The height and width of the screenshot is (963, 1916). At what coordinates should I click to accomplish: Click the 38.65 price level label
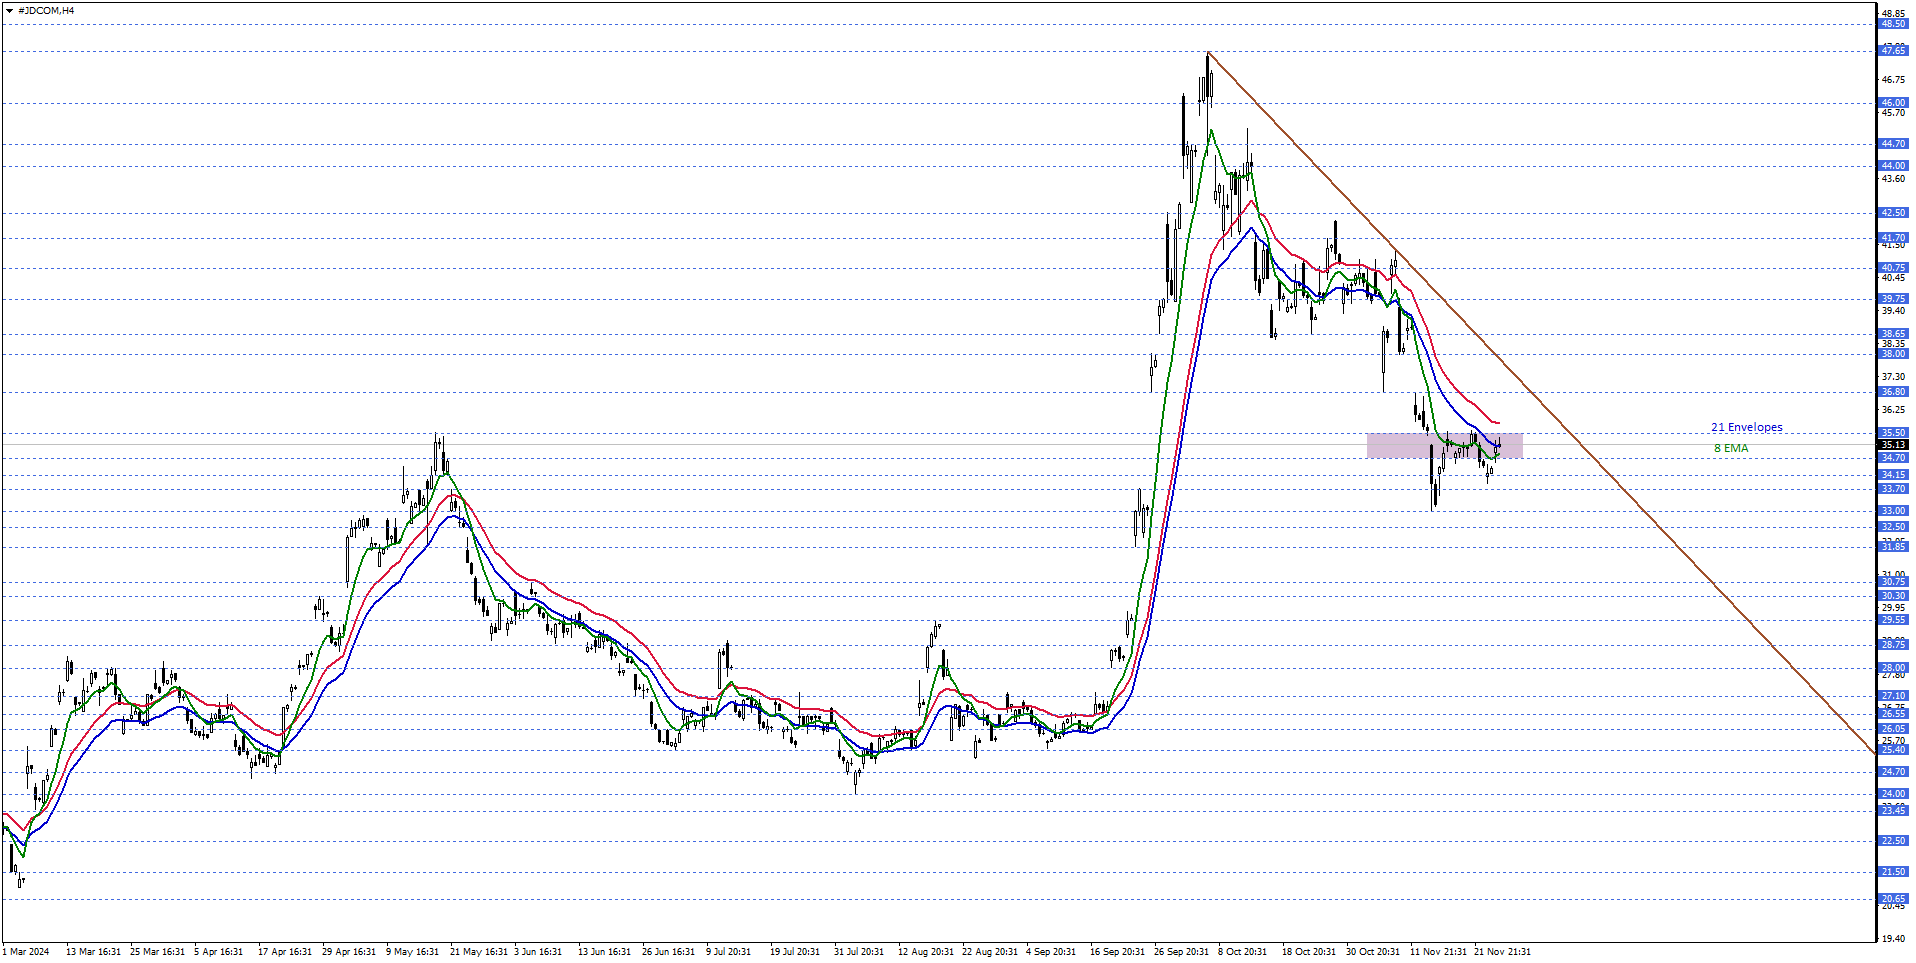point(1893,334)
